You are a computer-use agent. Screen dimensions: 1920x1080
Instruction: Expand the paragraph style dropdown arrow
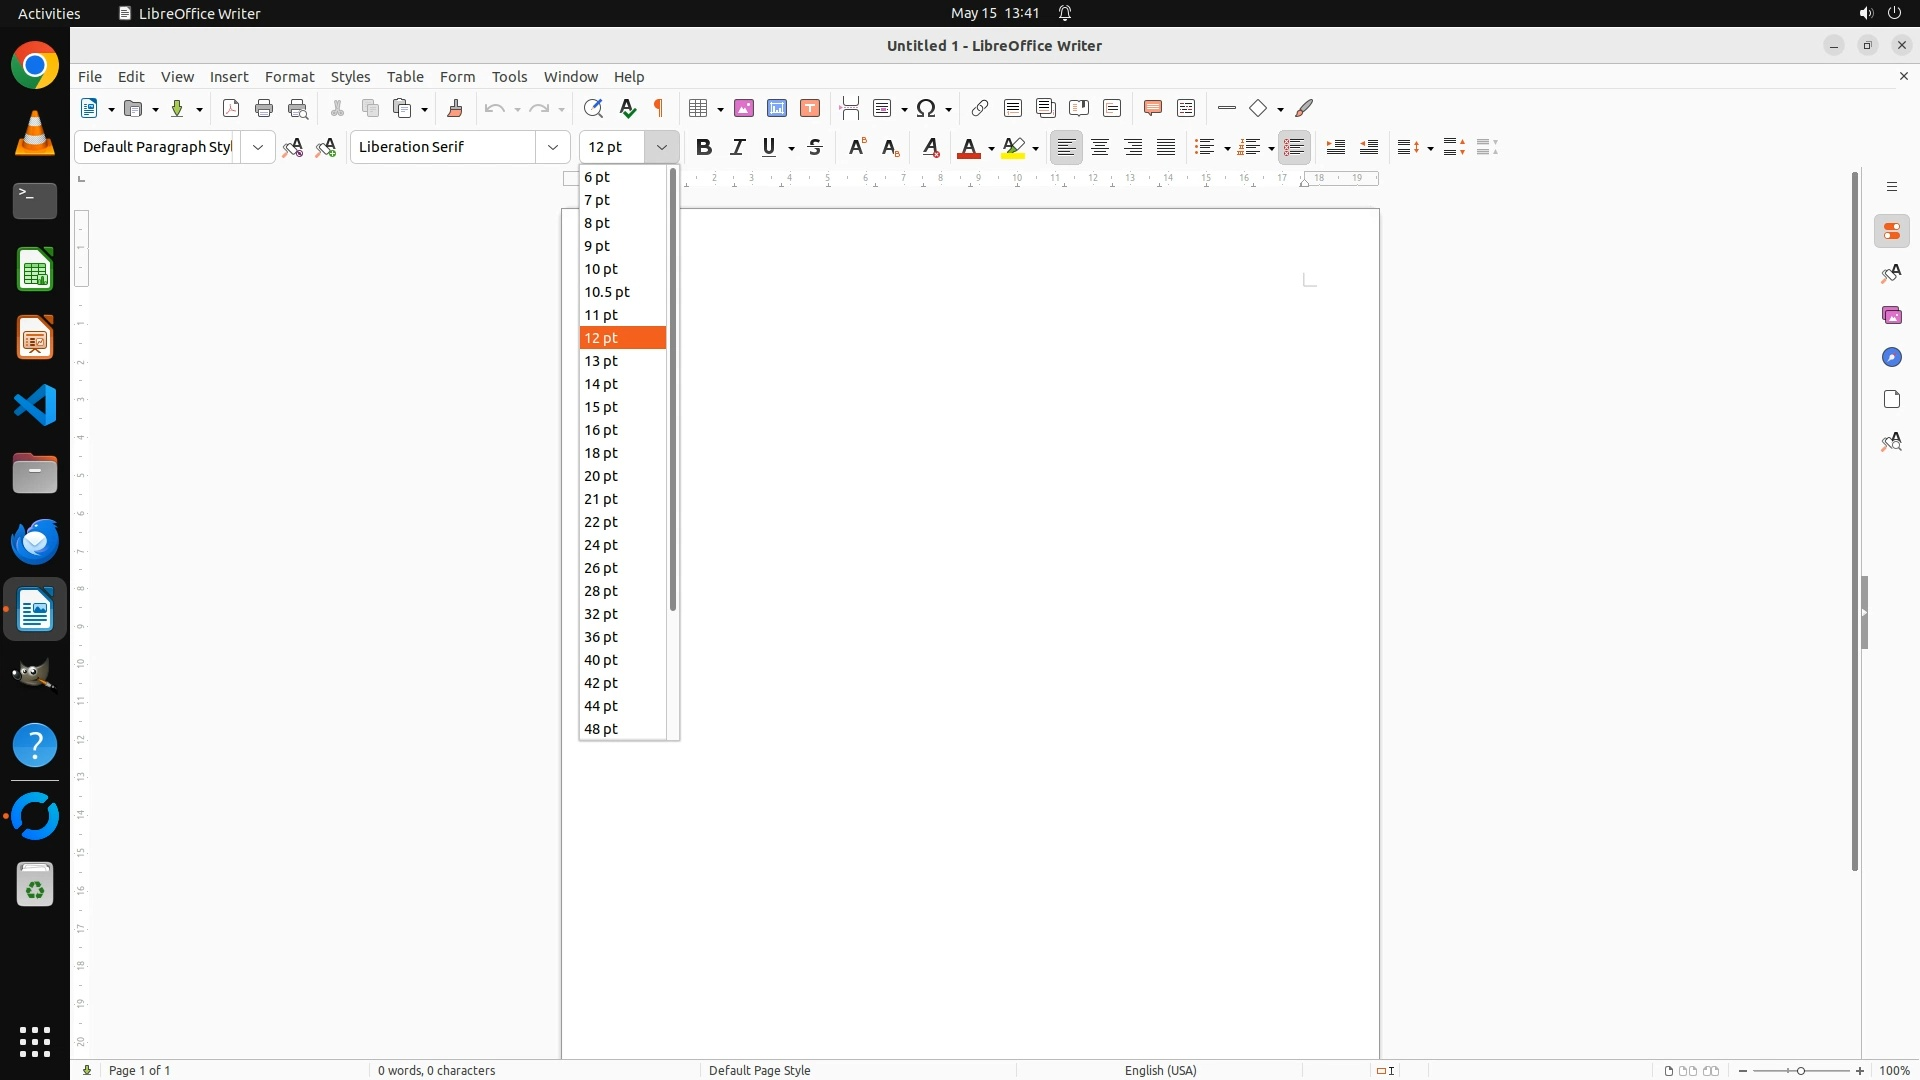[x=258, y=147]
